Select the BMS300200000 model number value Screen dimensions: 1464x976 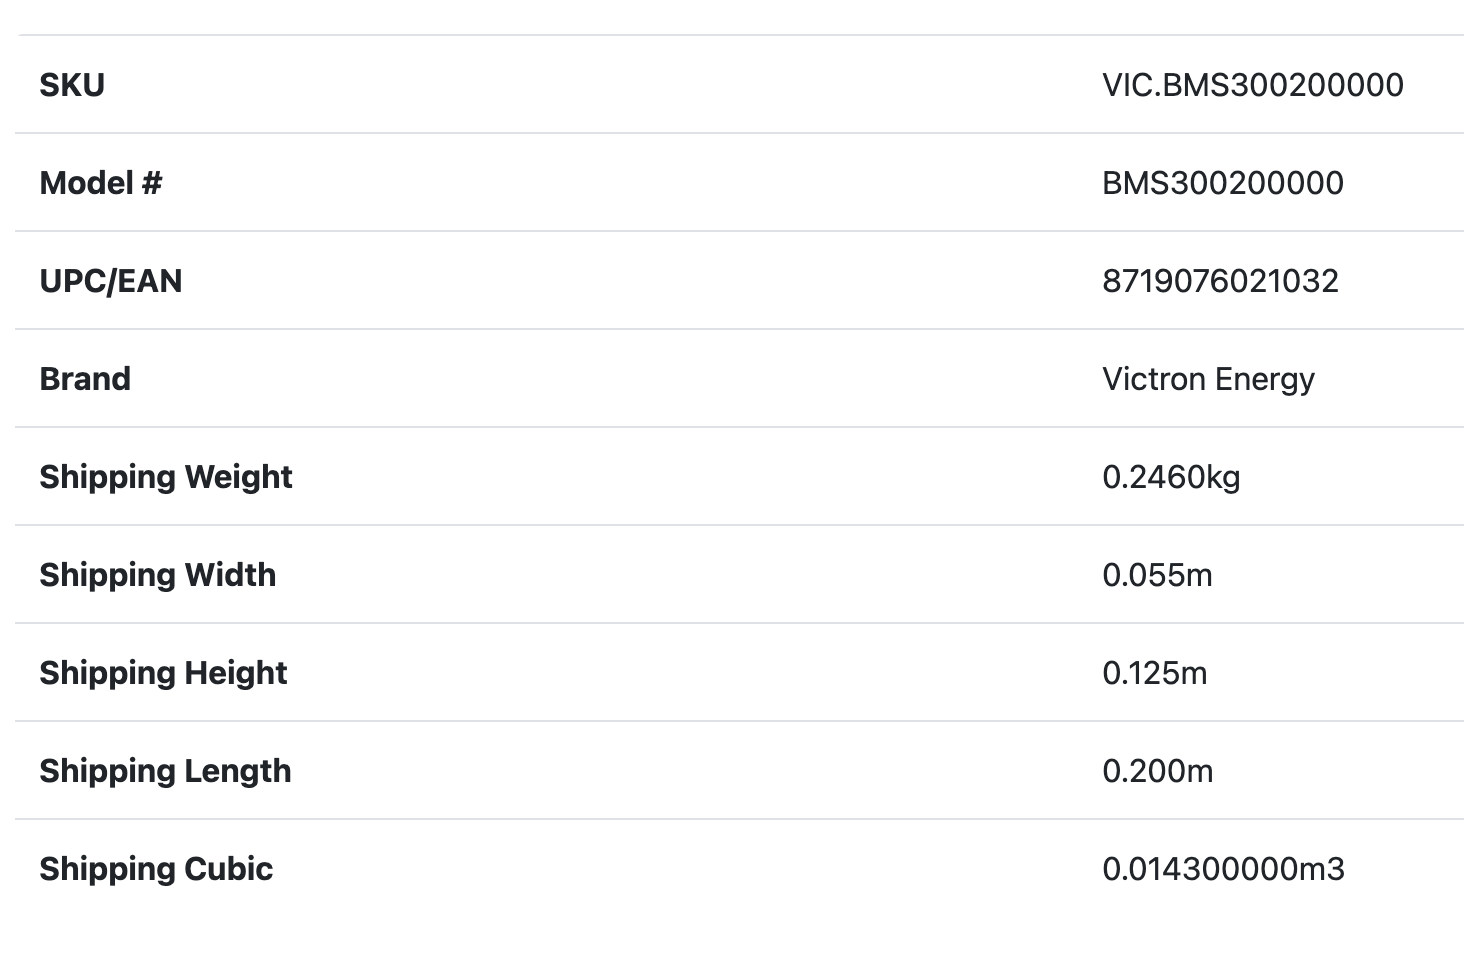point(1222,183)
